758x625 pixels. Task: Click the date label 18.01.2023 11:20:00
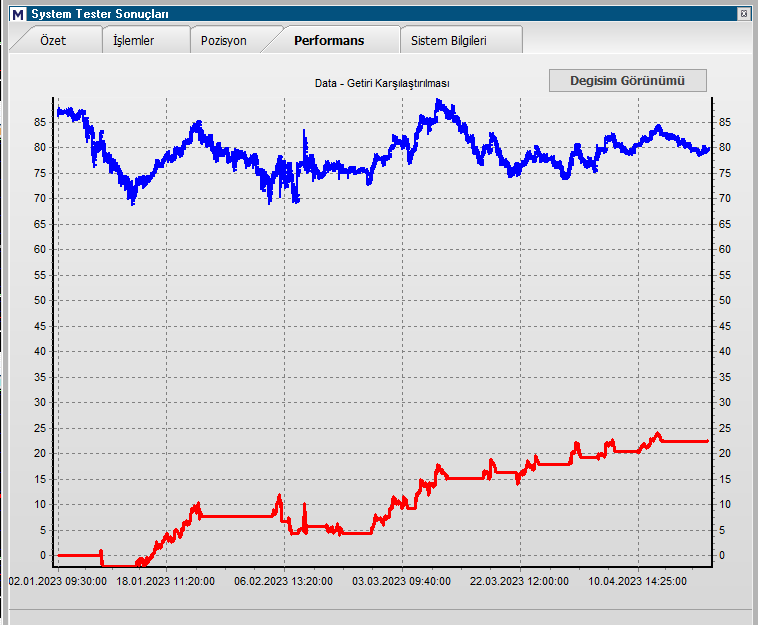coord(165,581)
